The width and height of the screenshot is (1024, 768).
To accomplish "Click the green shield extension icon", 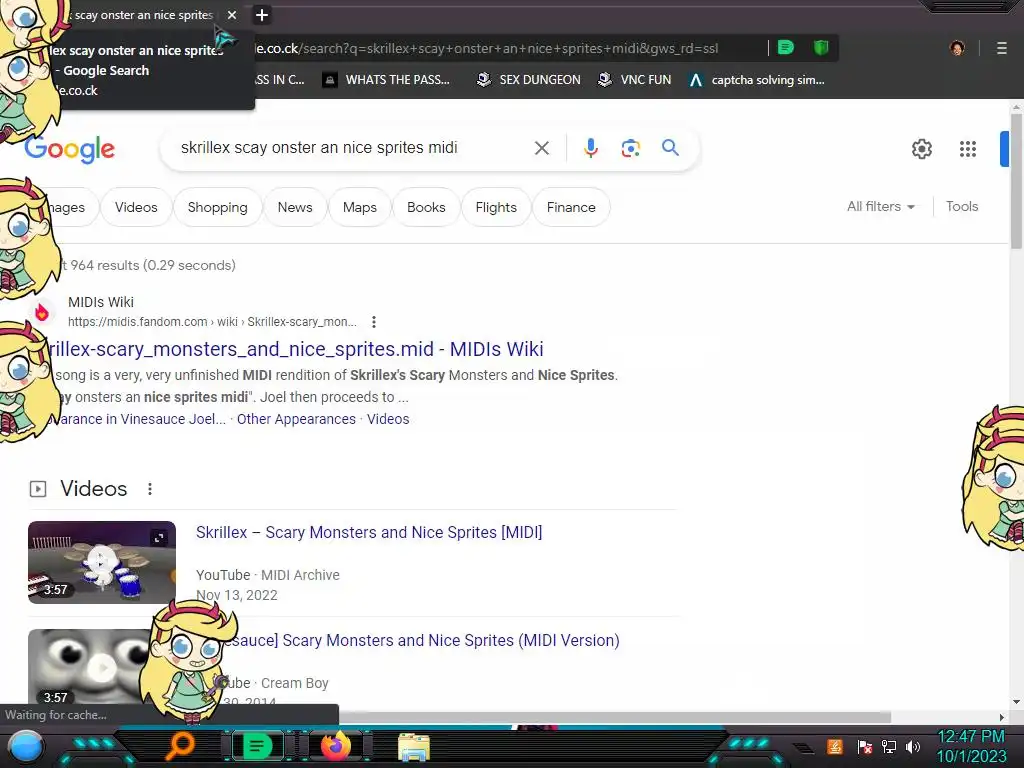I will coord(821,48).
